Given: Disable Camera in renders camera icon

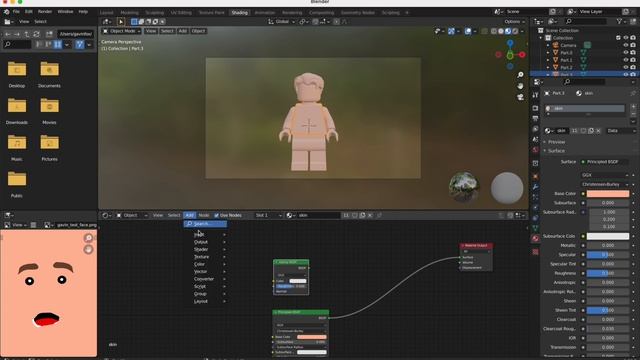Looking at the screenshot, I should coord(633,45).
